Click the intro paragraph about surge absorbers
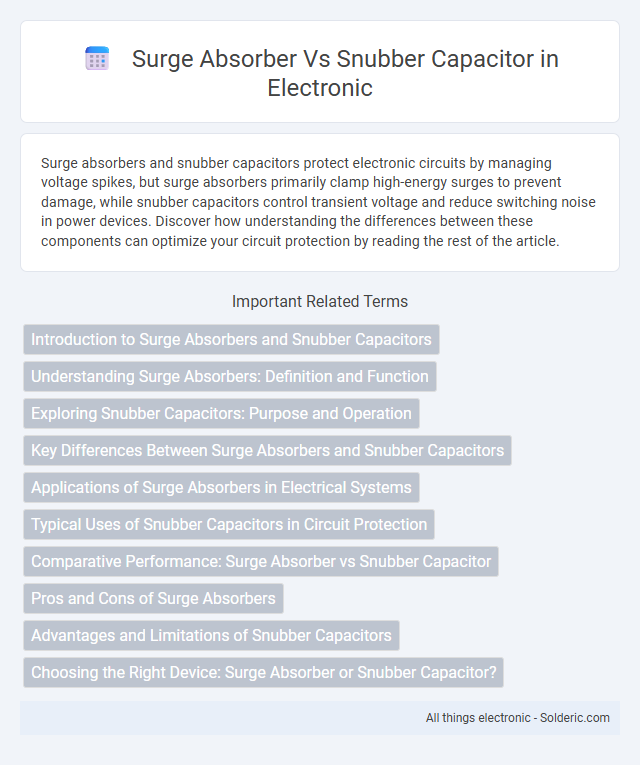Image resolution: width=640 pixels, height=765 pixels. point(318,202)
